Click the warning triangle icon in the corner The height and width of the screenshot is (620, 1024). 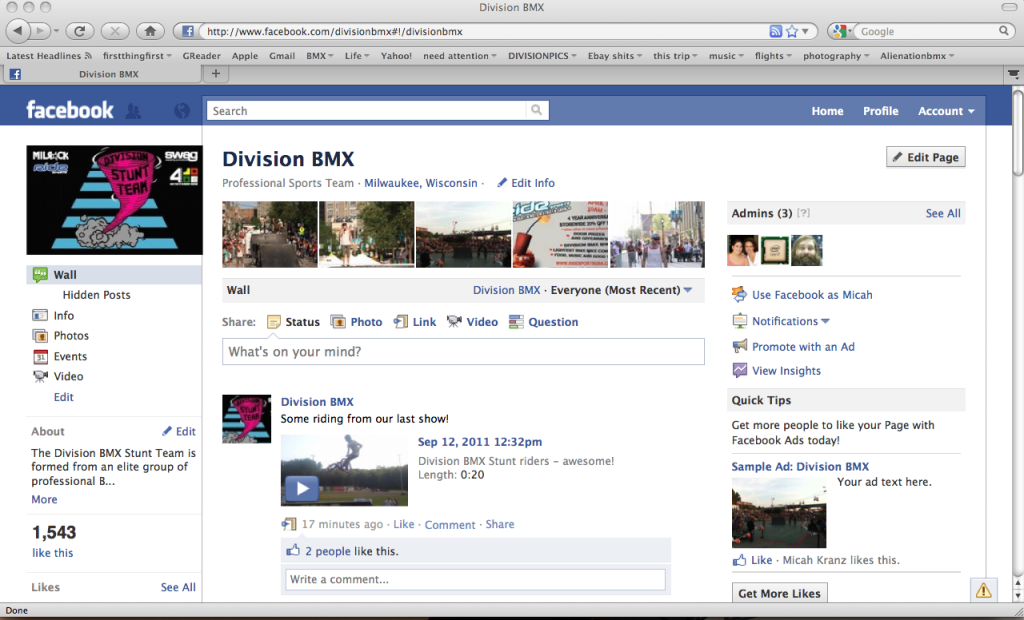tap(984, 590)
